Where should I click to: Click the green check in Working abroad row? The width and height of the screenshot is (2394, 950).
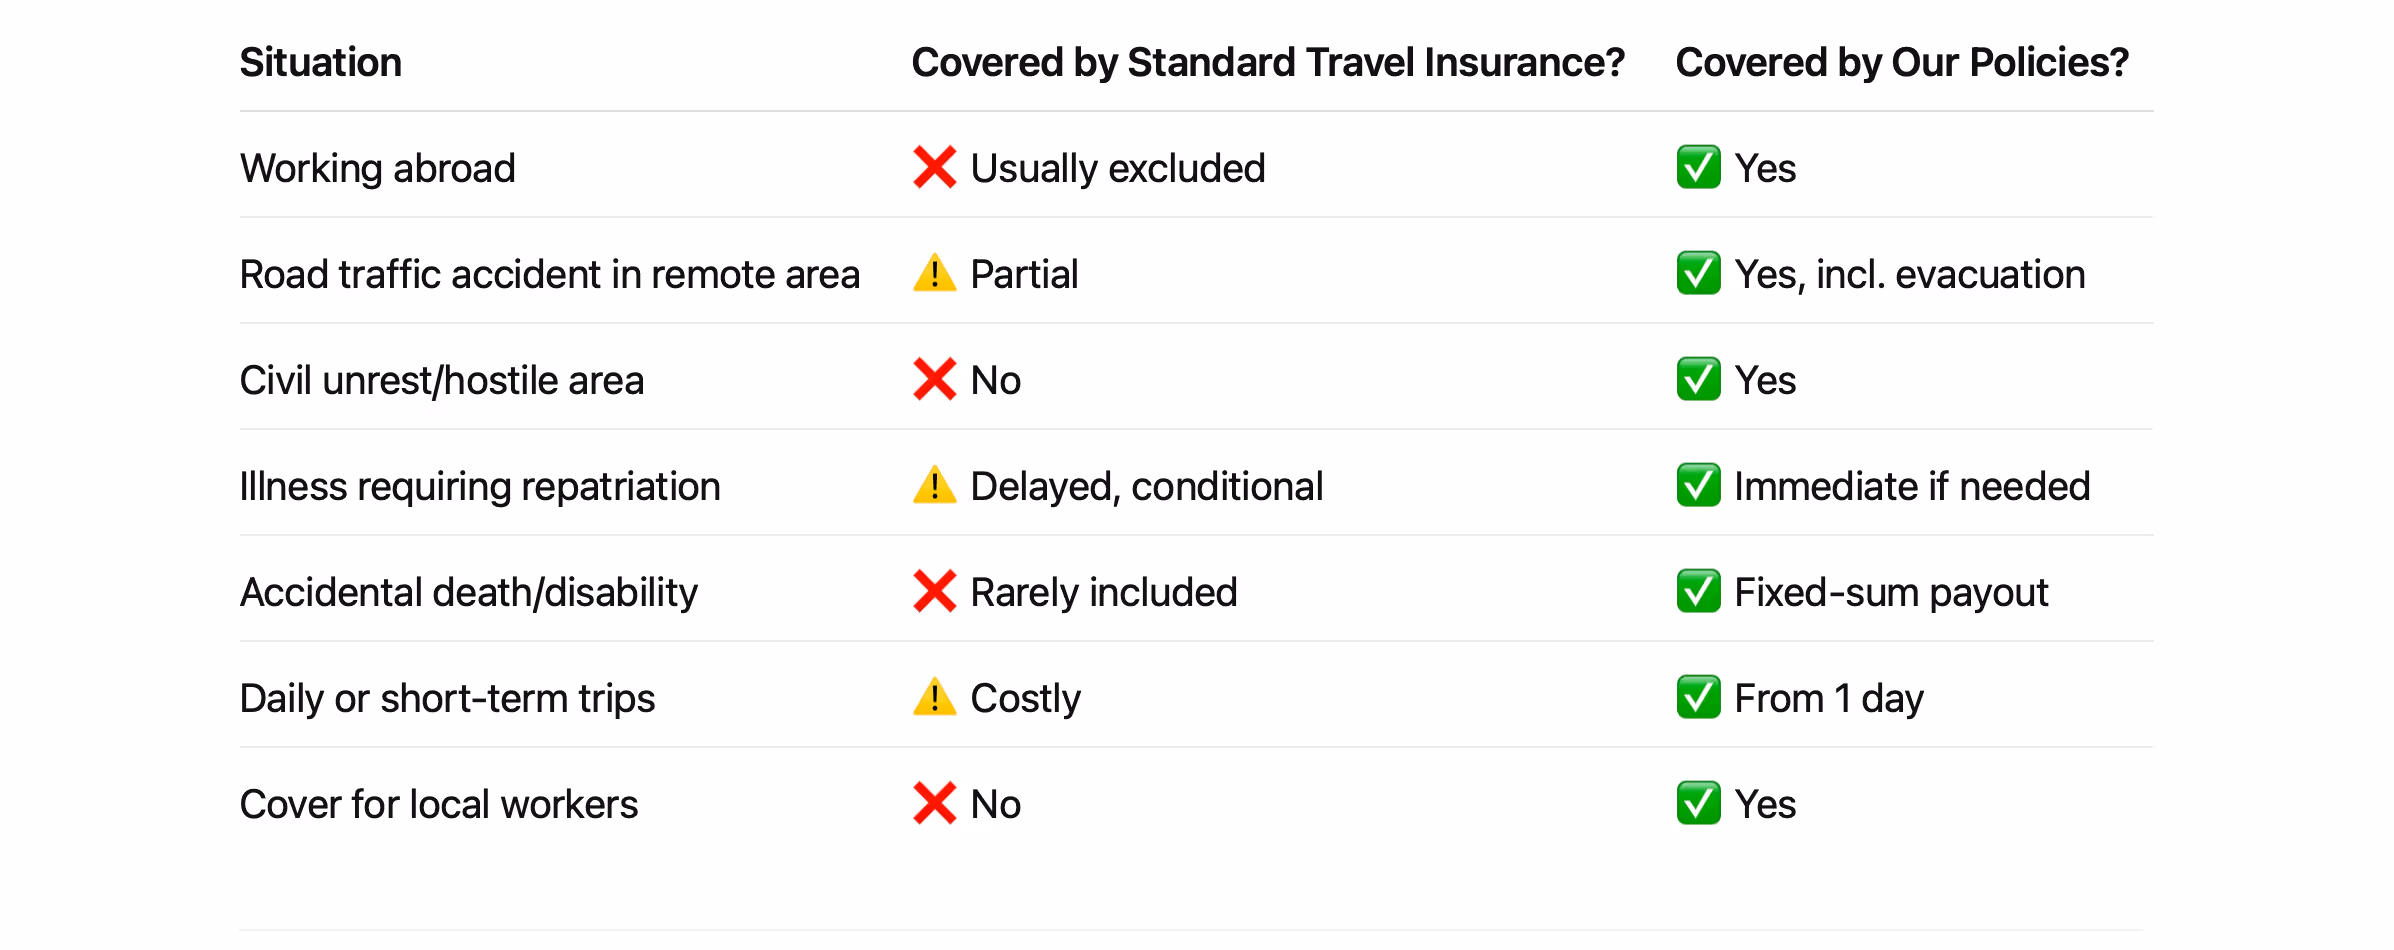click(x=1698, y=167)
